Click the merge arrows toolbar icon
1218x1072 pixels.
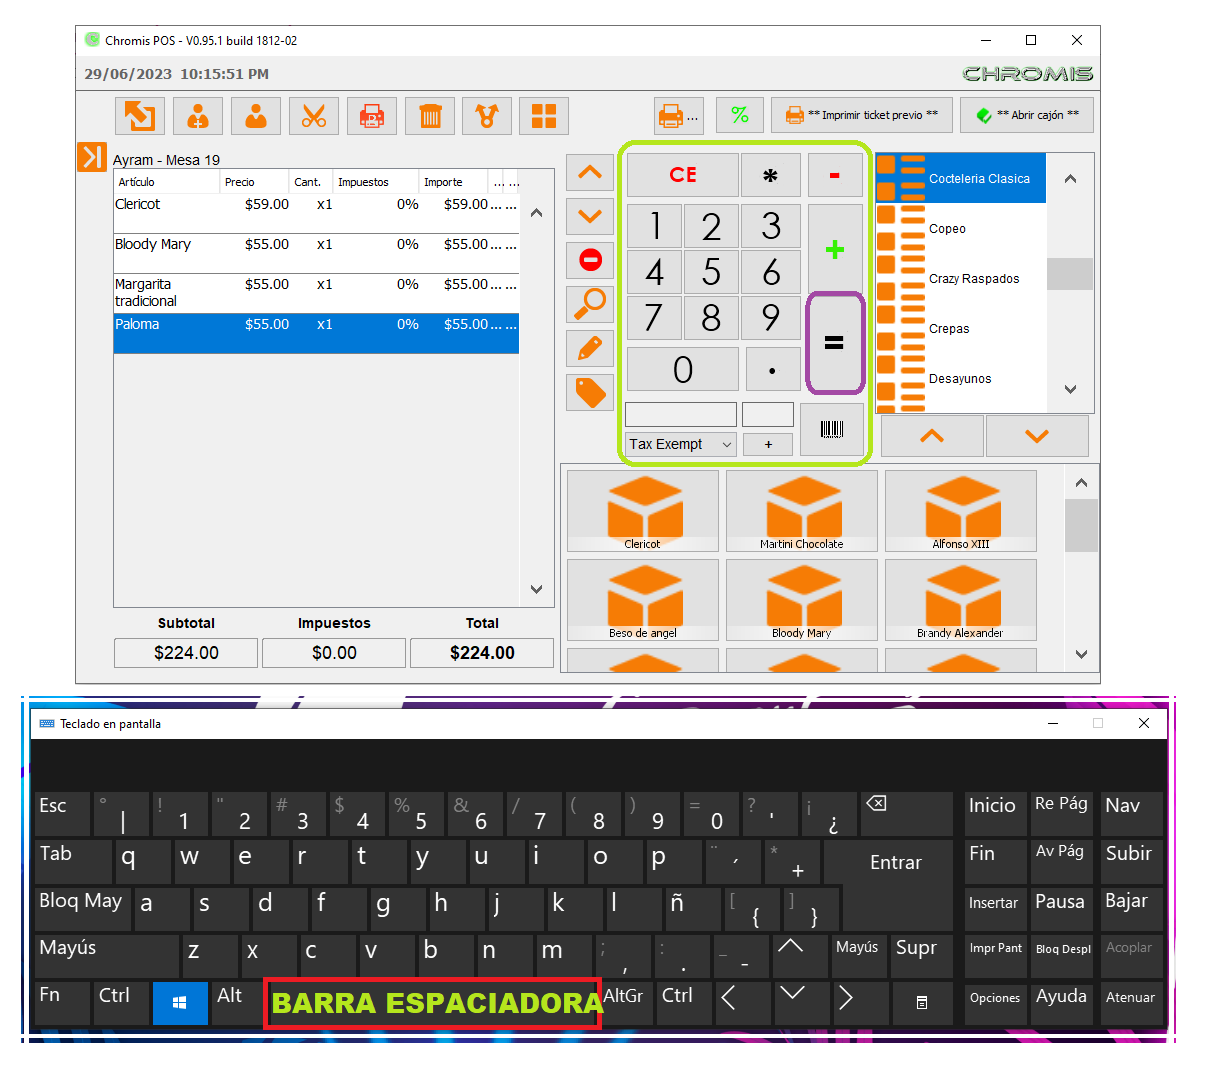tap(488, 116)
